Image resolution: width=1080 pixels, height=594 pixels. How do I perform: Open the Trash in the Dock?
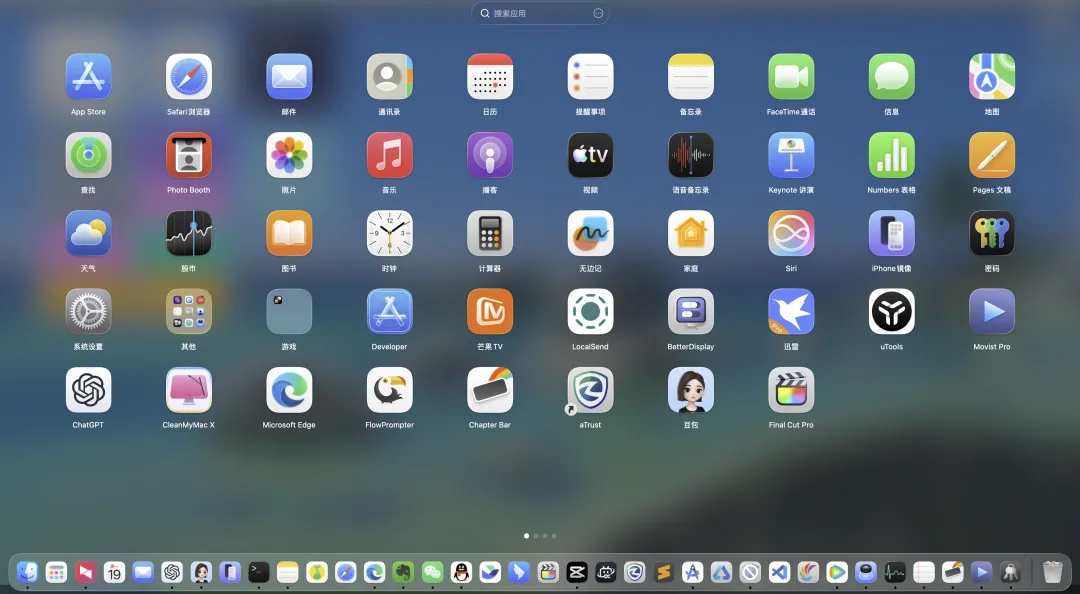point(1052,572)
